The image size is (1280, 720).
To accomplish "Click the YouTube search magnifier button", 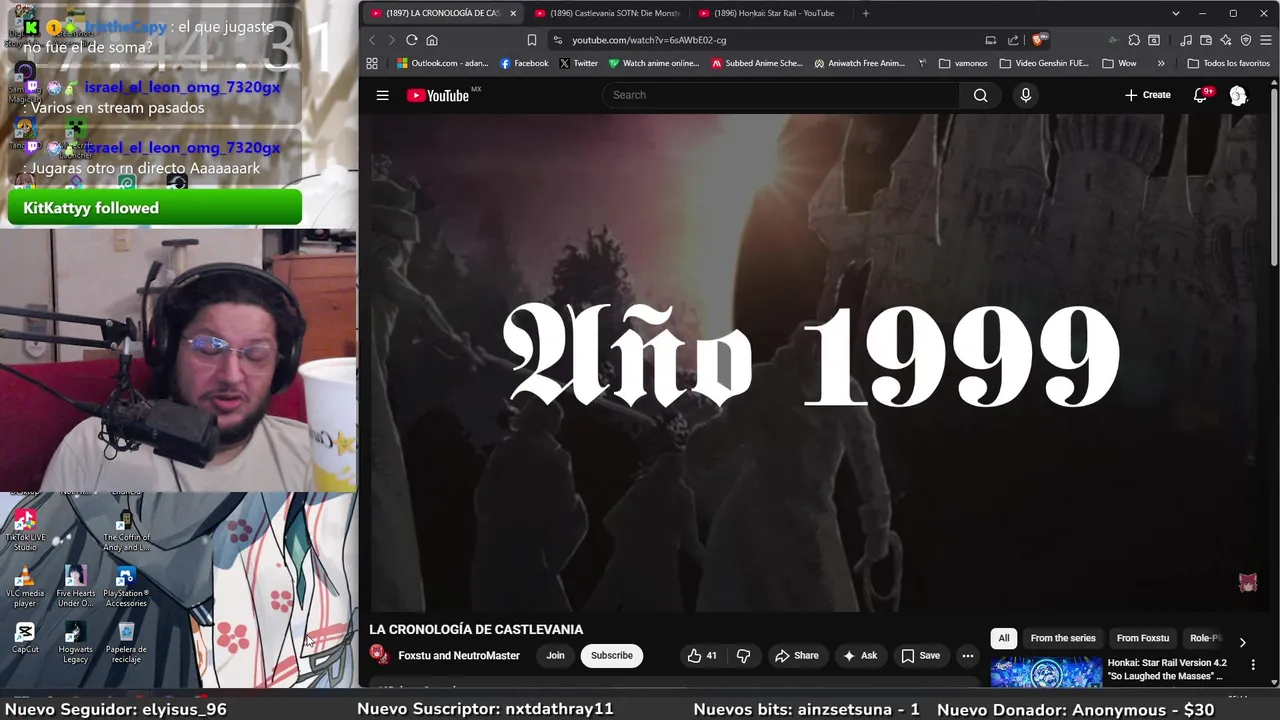I will click(980, 95).
